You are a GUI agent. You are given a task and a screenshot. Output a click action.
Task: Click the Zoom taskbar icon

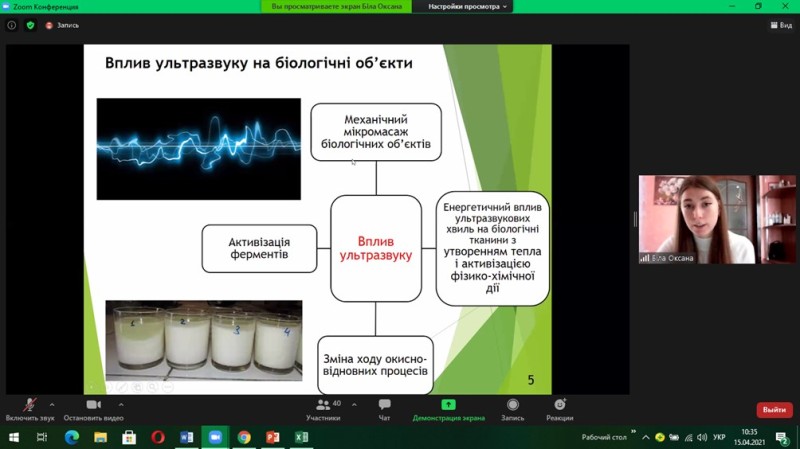[215, 437]
